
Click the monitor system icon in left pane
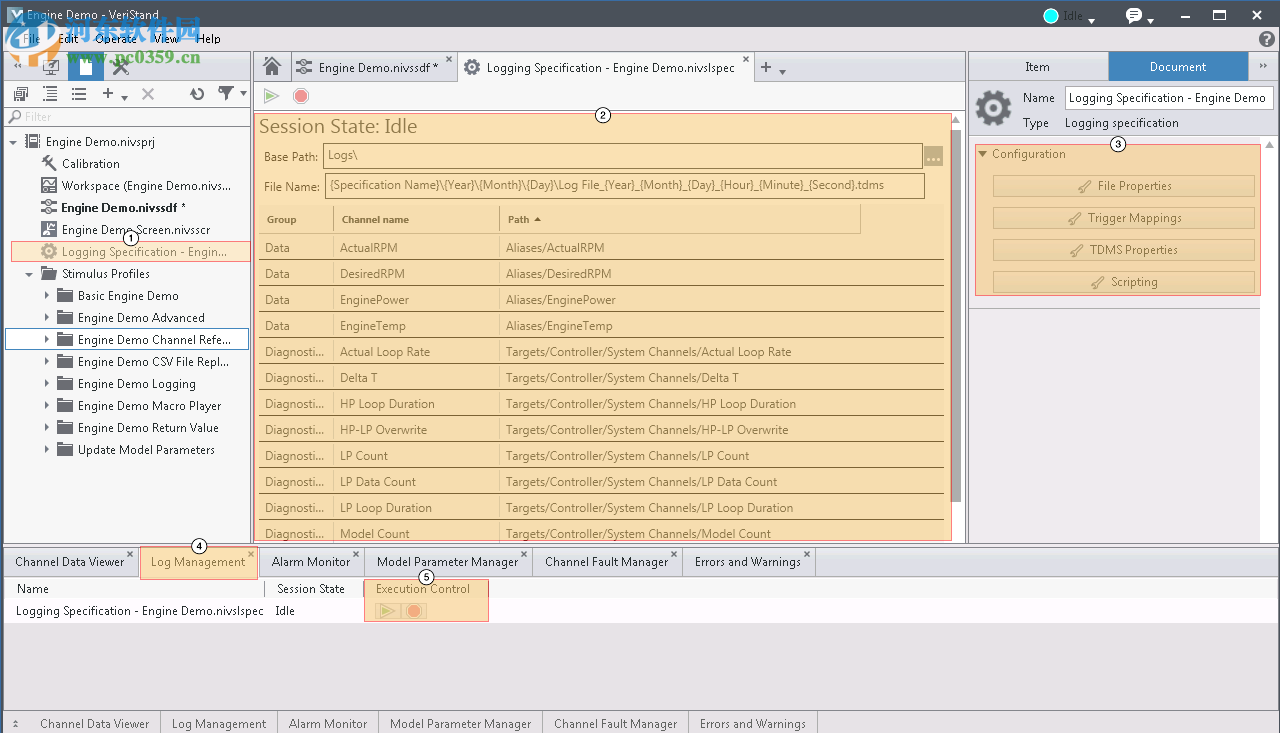pos(50,67)
